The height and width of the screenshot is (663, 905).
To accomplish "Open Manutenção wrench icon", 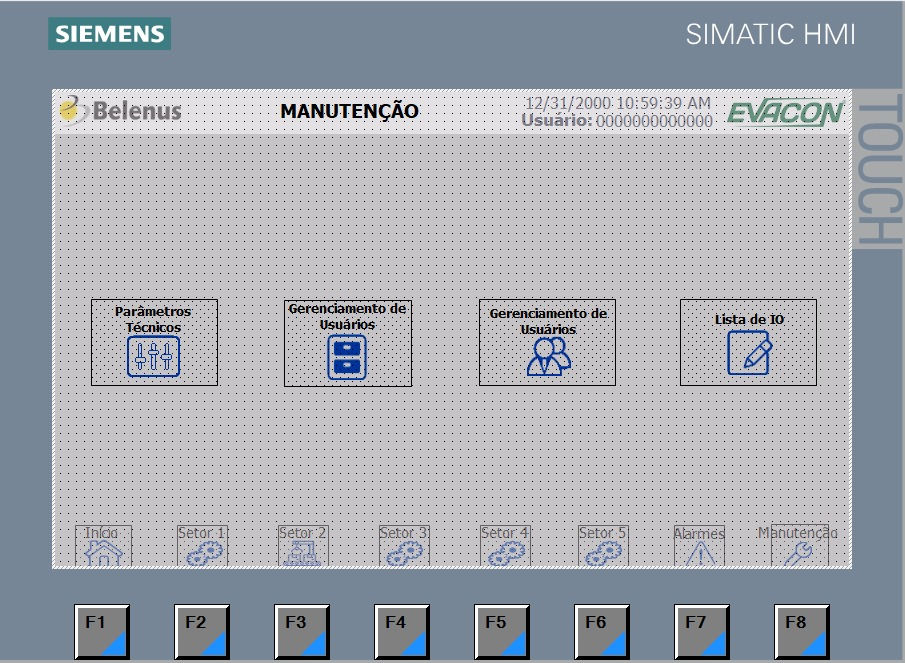I will coord(798,554).
